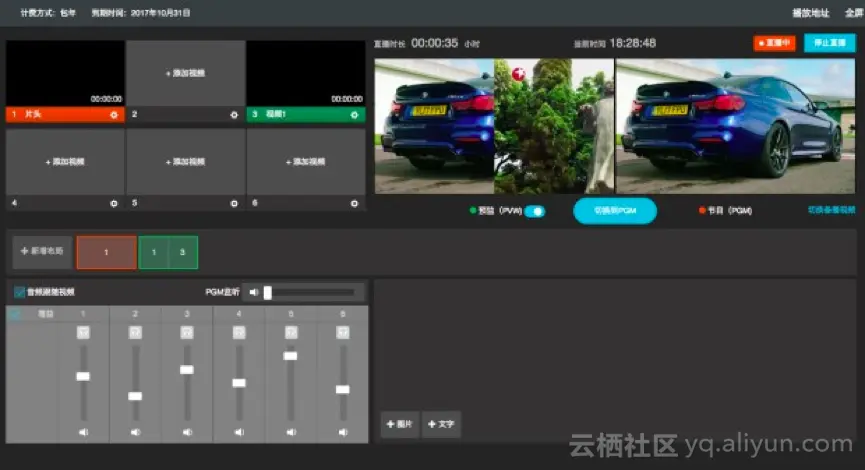Mute mixer channel 1 speaker icon
The height and width of the screenshot is (470, 865).
coord(83,432)
